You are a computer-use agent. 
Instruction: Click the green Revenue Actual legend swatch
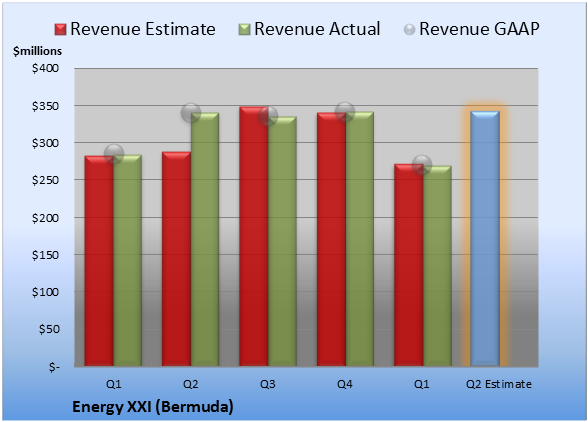tap(244, 29)
